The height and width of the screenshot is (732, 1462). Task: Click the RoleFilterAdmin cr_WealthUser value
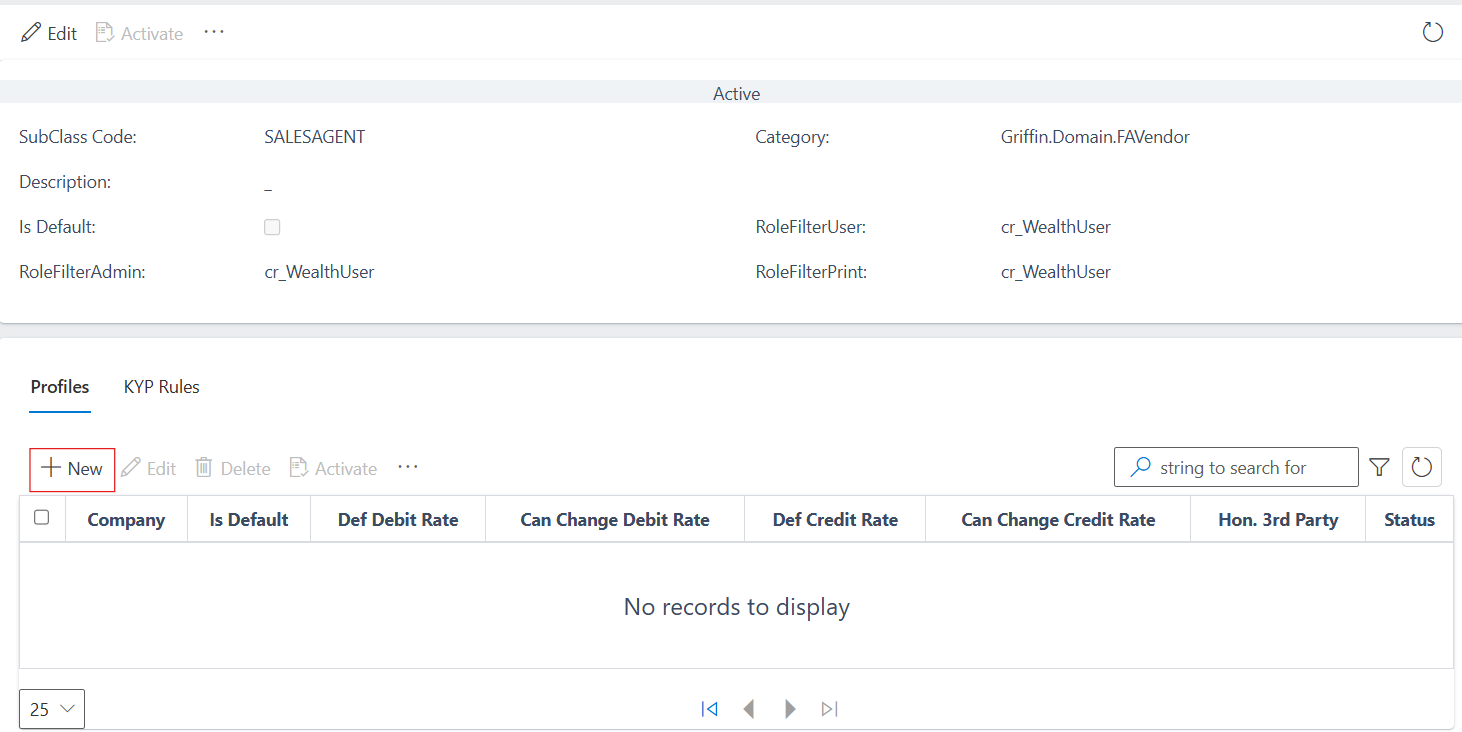(319, 272)
